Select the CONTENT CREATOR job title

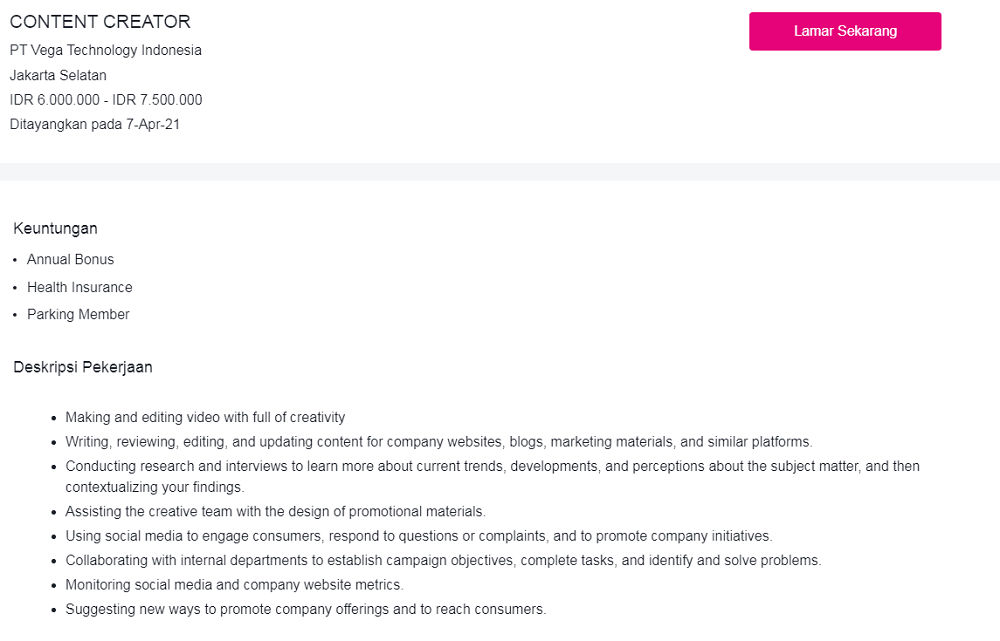click(x=100, y=22)
